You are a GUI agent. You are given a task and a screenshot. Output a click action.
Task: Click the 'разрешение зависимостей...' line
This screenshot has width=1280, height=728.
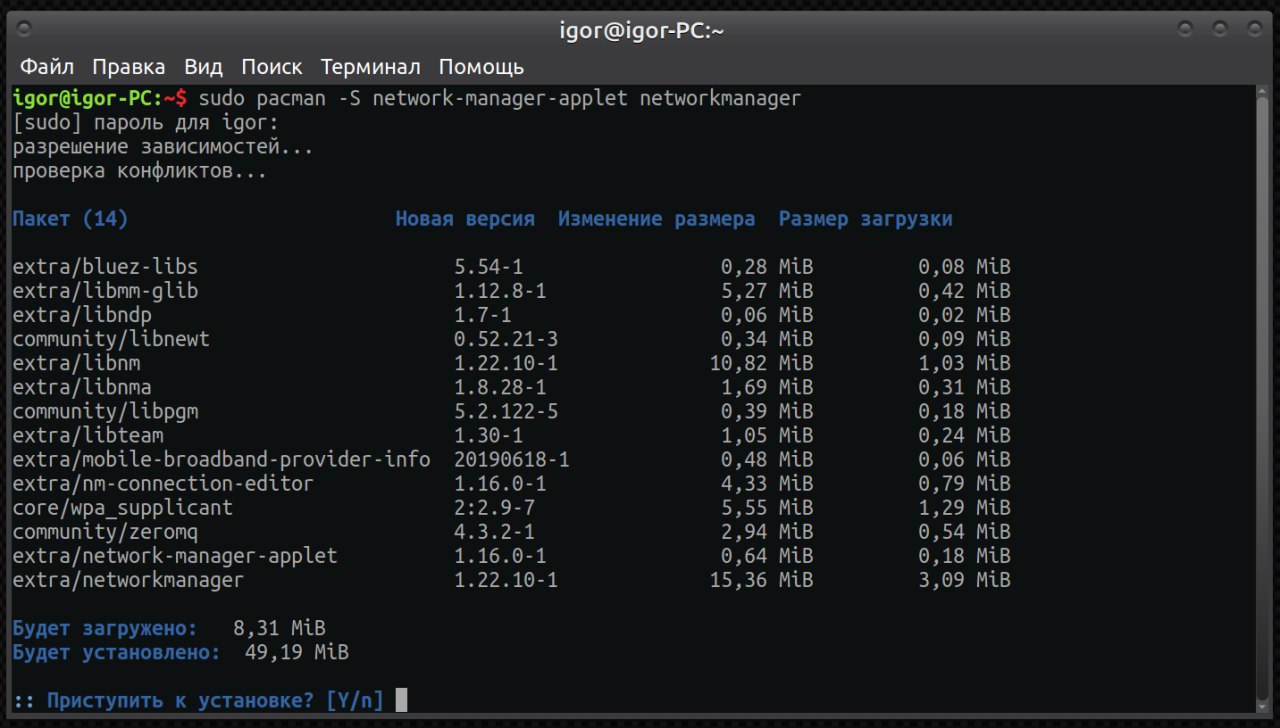(163, 147)
